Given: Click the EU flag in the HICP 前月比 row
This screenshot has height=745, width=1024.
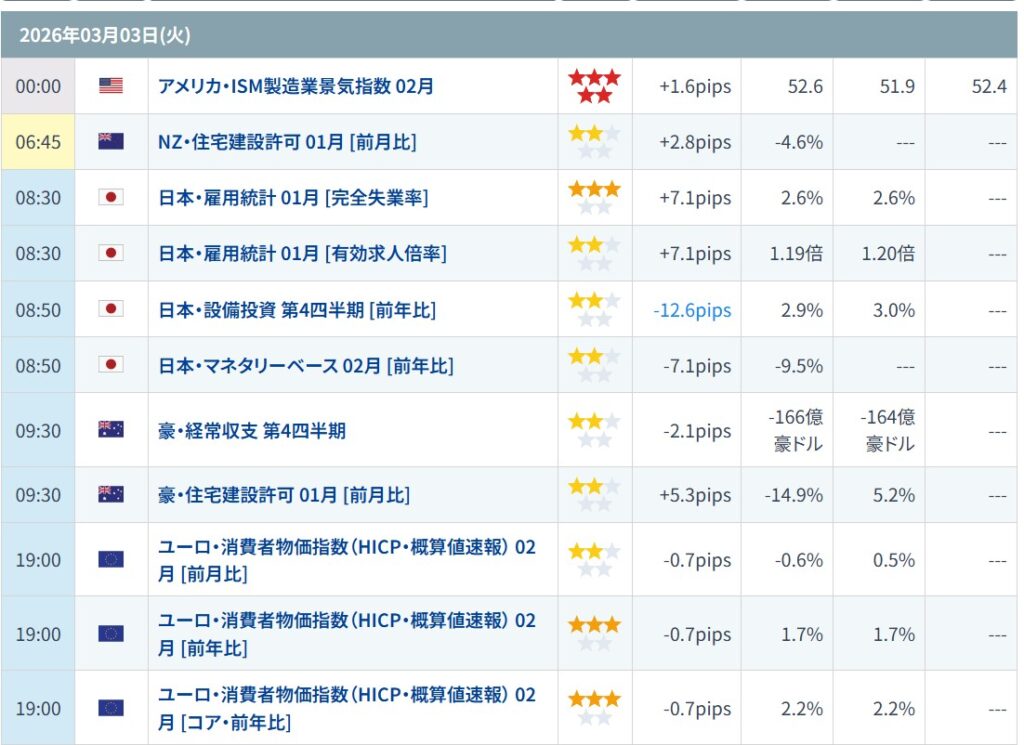Looking at the screenshot, I should (x=111, y=560).
